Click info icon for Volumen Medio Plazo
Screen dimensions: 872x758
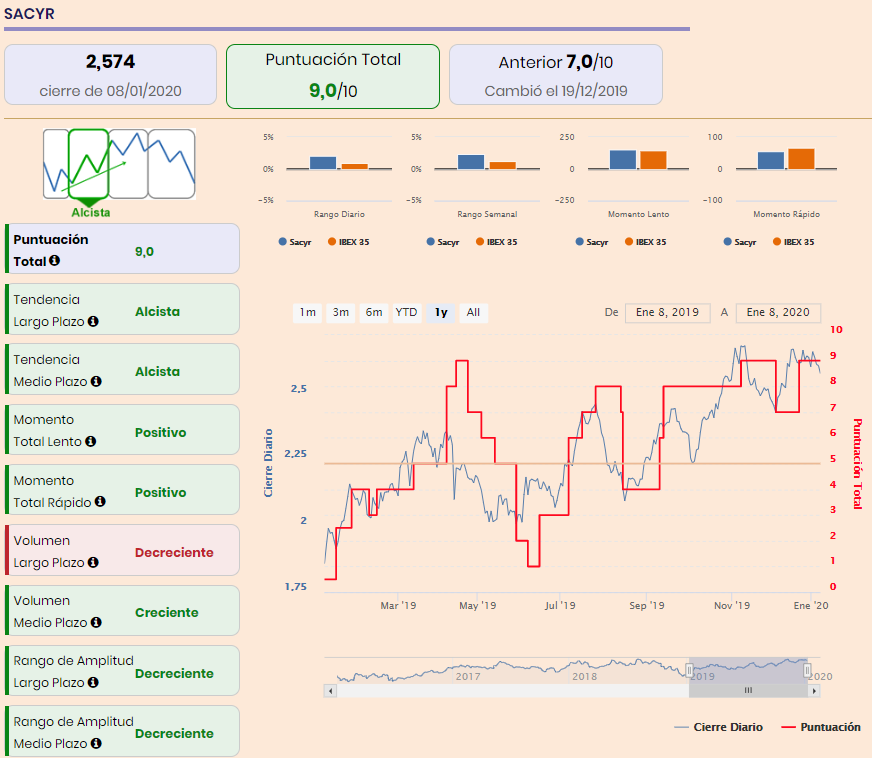point(96,622)
